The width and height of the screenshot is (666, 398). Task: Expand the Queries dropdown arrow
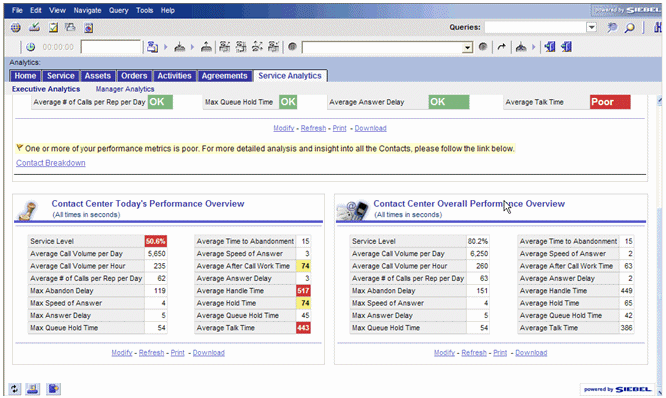coord(591,28)
